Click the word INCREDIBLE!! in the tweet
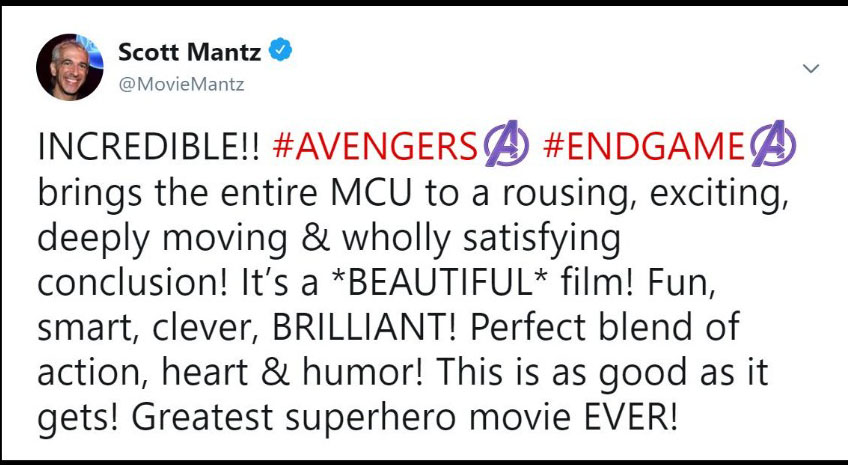848x465 pixels. 149,151
